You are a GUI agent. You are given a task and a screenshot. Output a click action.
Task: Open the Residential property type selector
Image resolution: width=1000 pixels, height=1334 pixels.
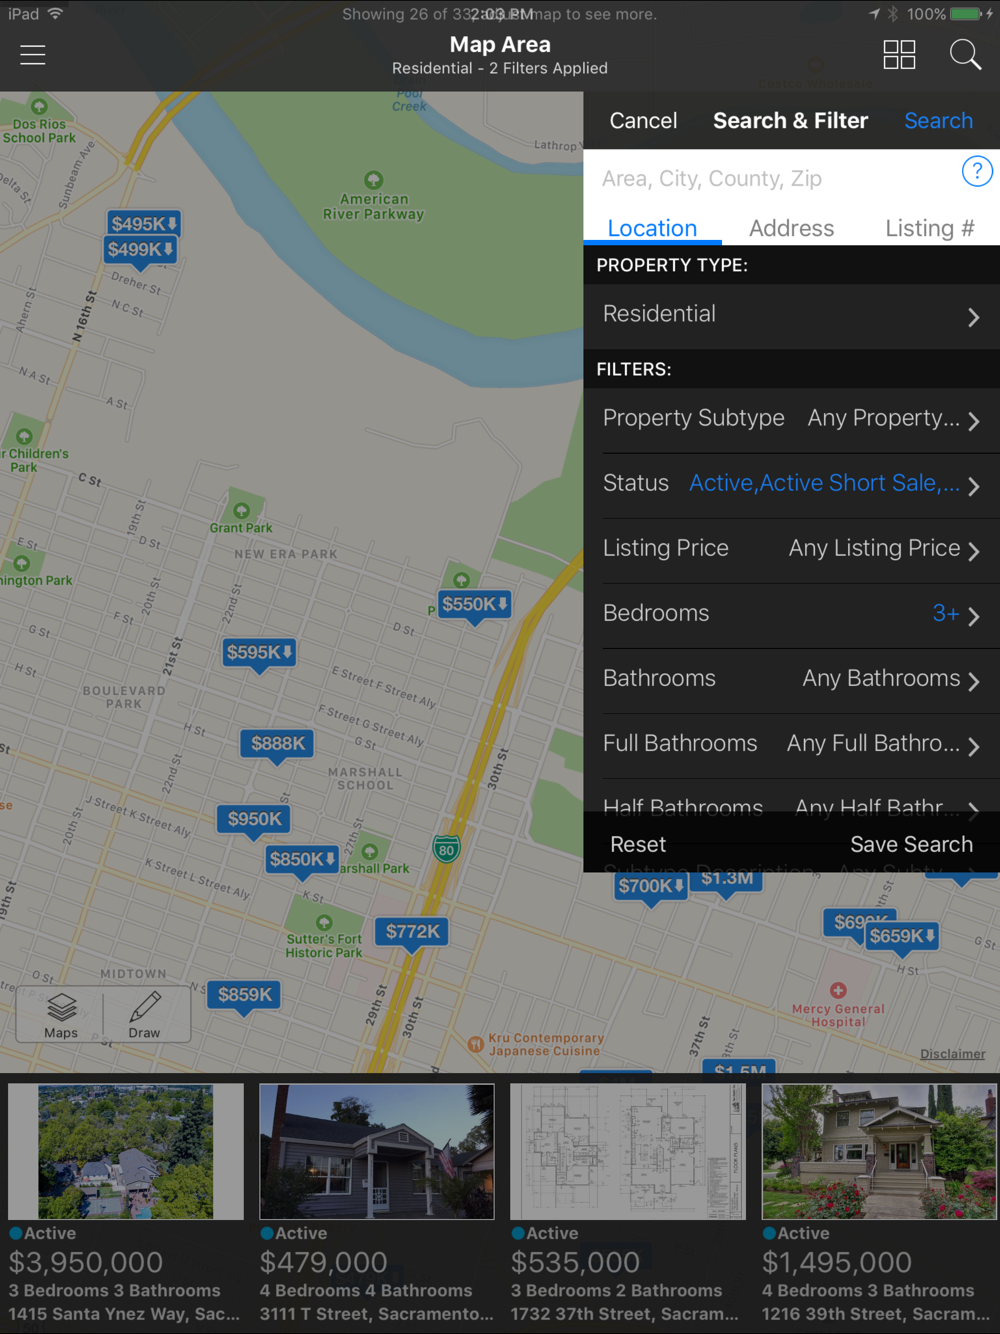[x=791, y=315]
